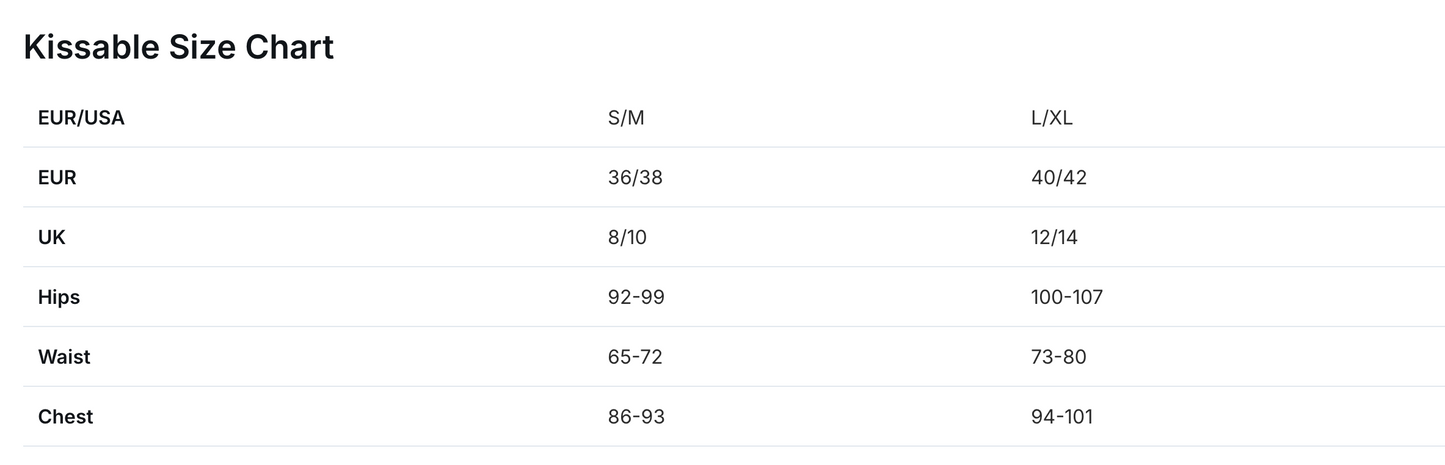Click the 8/10 UK size cell
The image size is (1445, 465).
click(x=627, y=238)
